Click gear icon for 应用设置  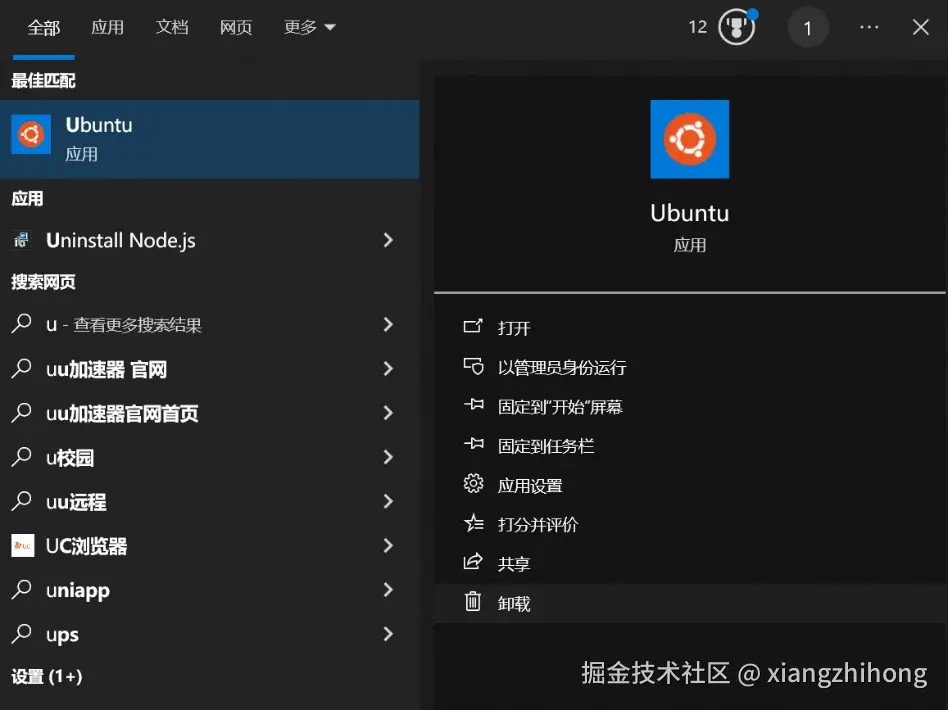[473, 483]
